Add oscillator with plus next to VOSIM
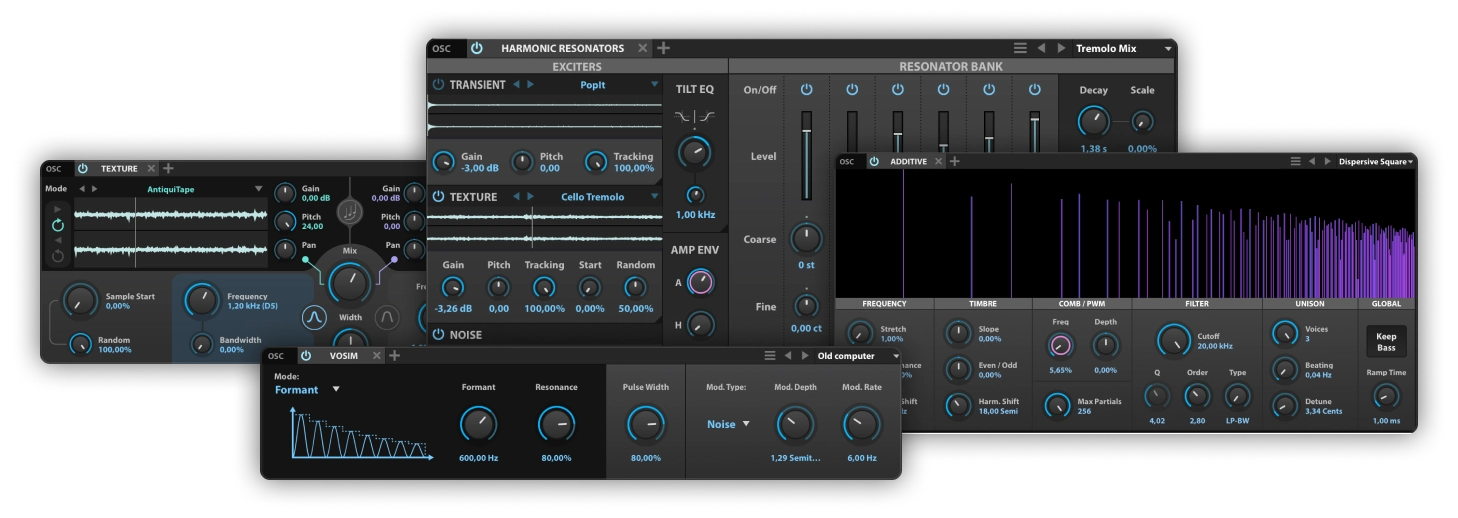Viewport: 1458px width, 518px height. (x=395, y=356)
